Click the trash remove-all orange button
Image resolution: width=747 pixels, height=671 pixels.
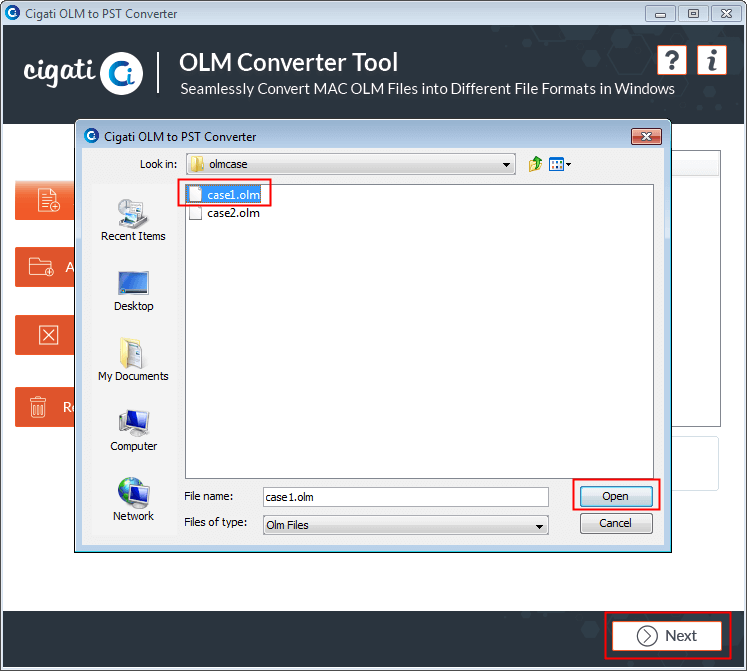coord(45,407)
